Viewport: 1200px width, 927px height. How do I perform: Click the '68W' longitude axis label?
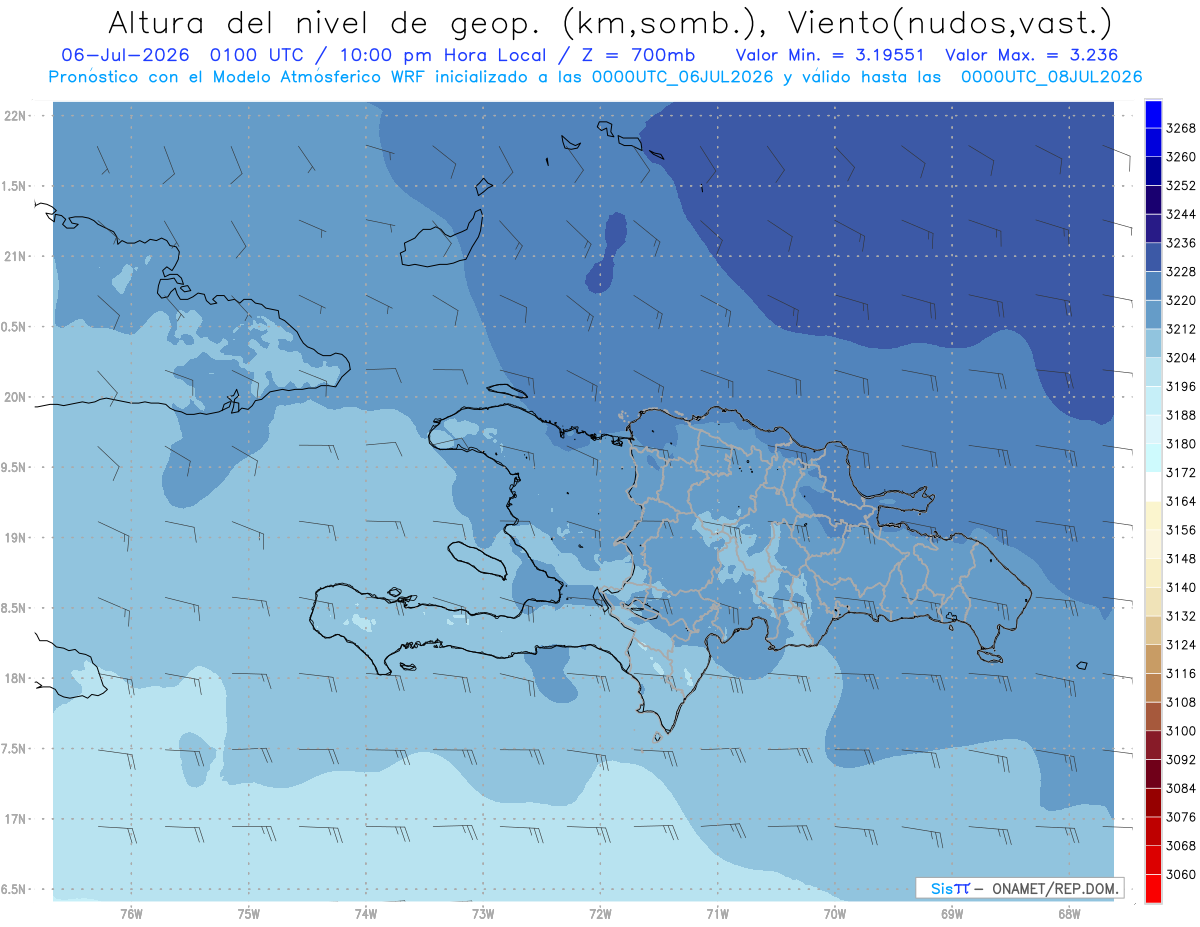coord(1068,913)
